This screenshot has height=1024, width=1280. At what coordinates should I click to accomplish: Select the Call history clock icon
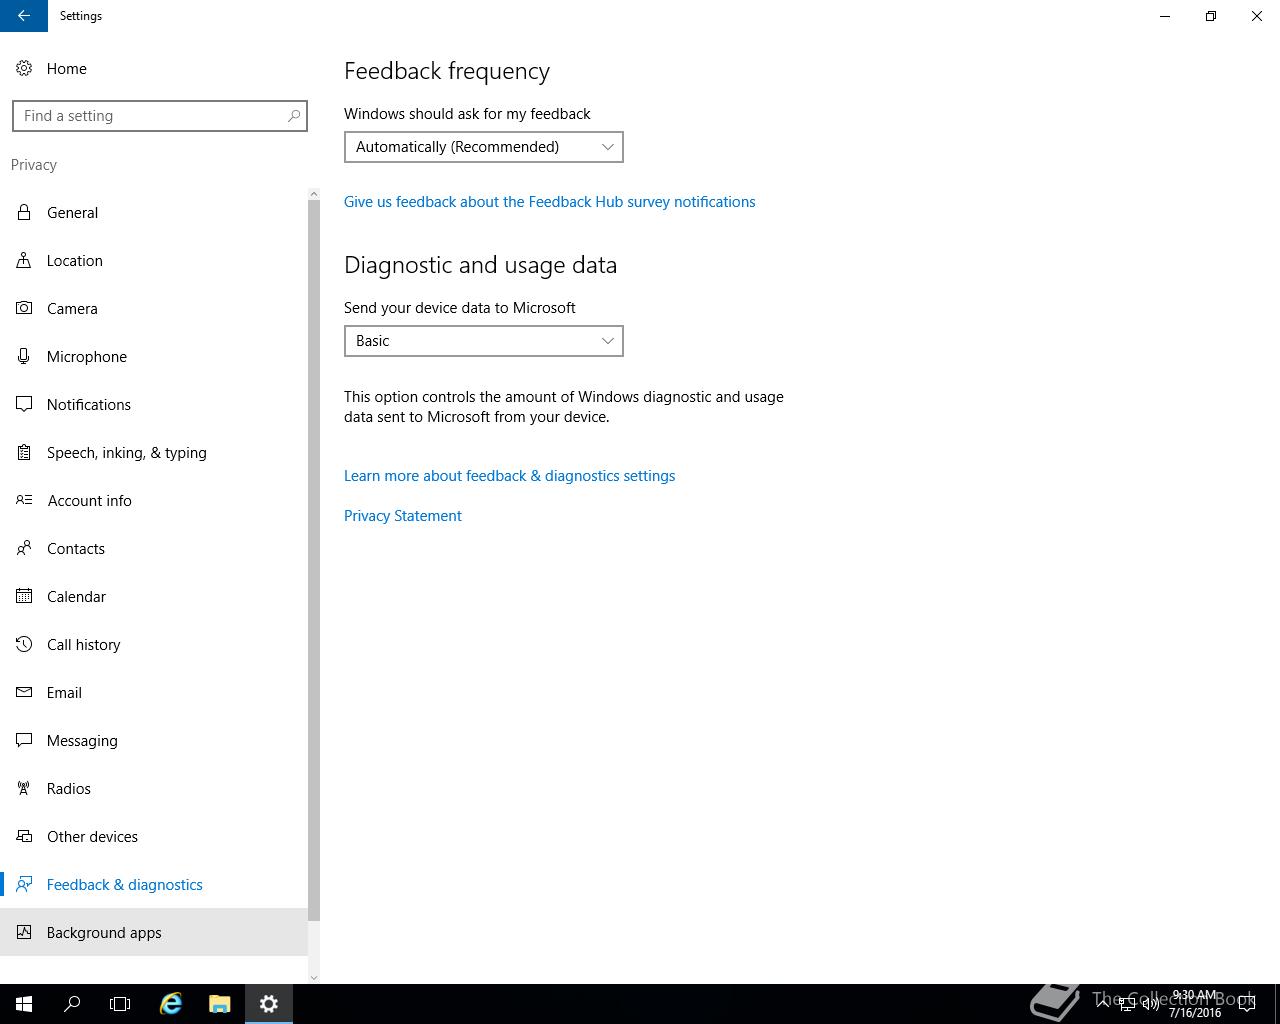24,645
